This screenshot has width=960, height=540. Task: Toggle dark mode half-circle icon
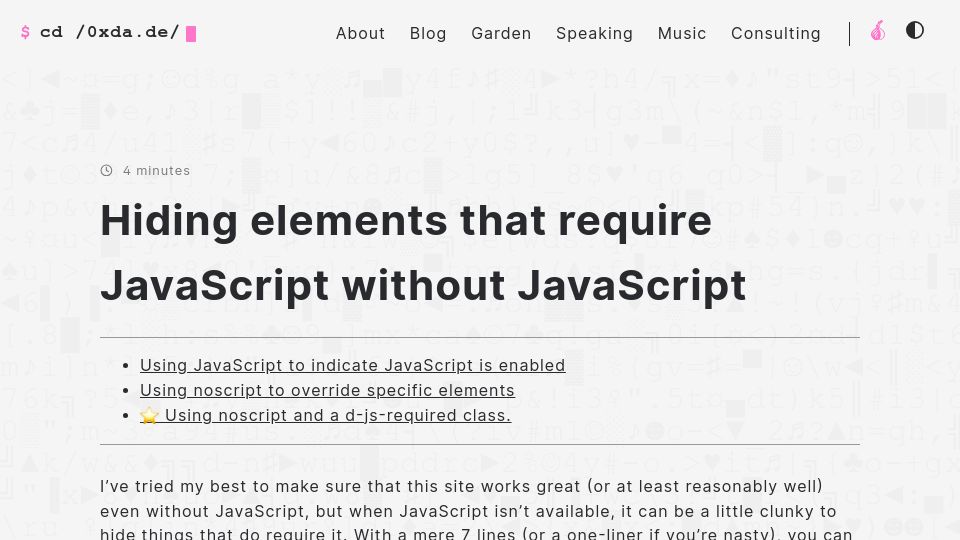point(915,30)
